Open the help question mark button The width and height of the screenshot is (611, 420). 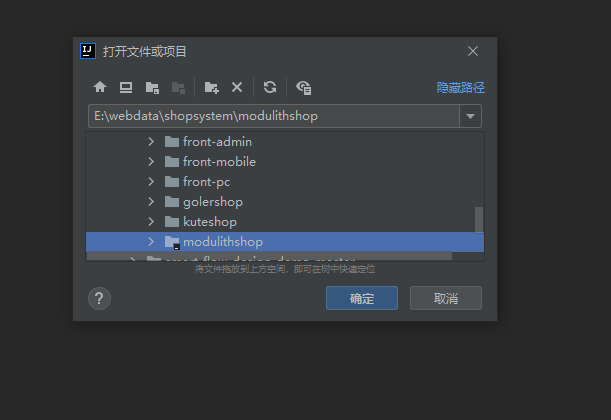(x=100, y=298)
